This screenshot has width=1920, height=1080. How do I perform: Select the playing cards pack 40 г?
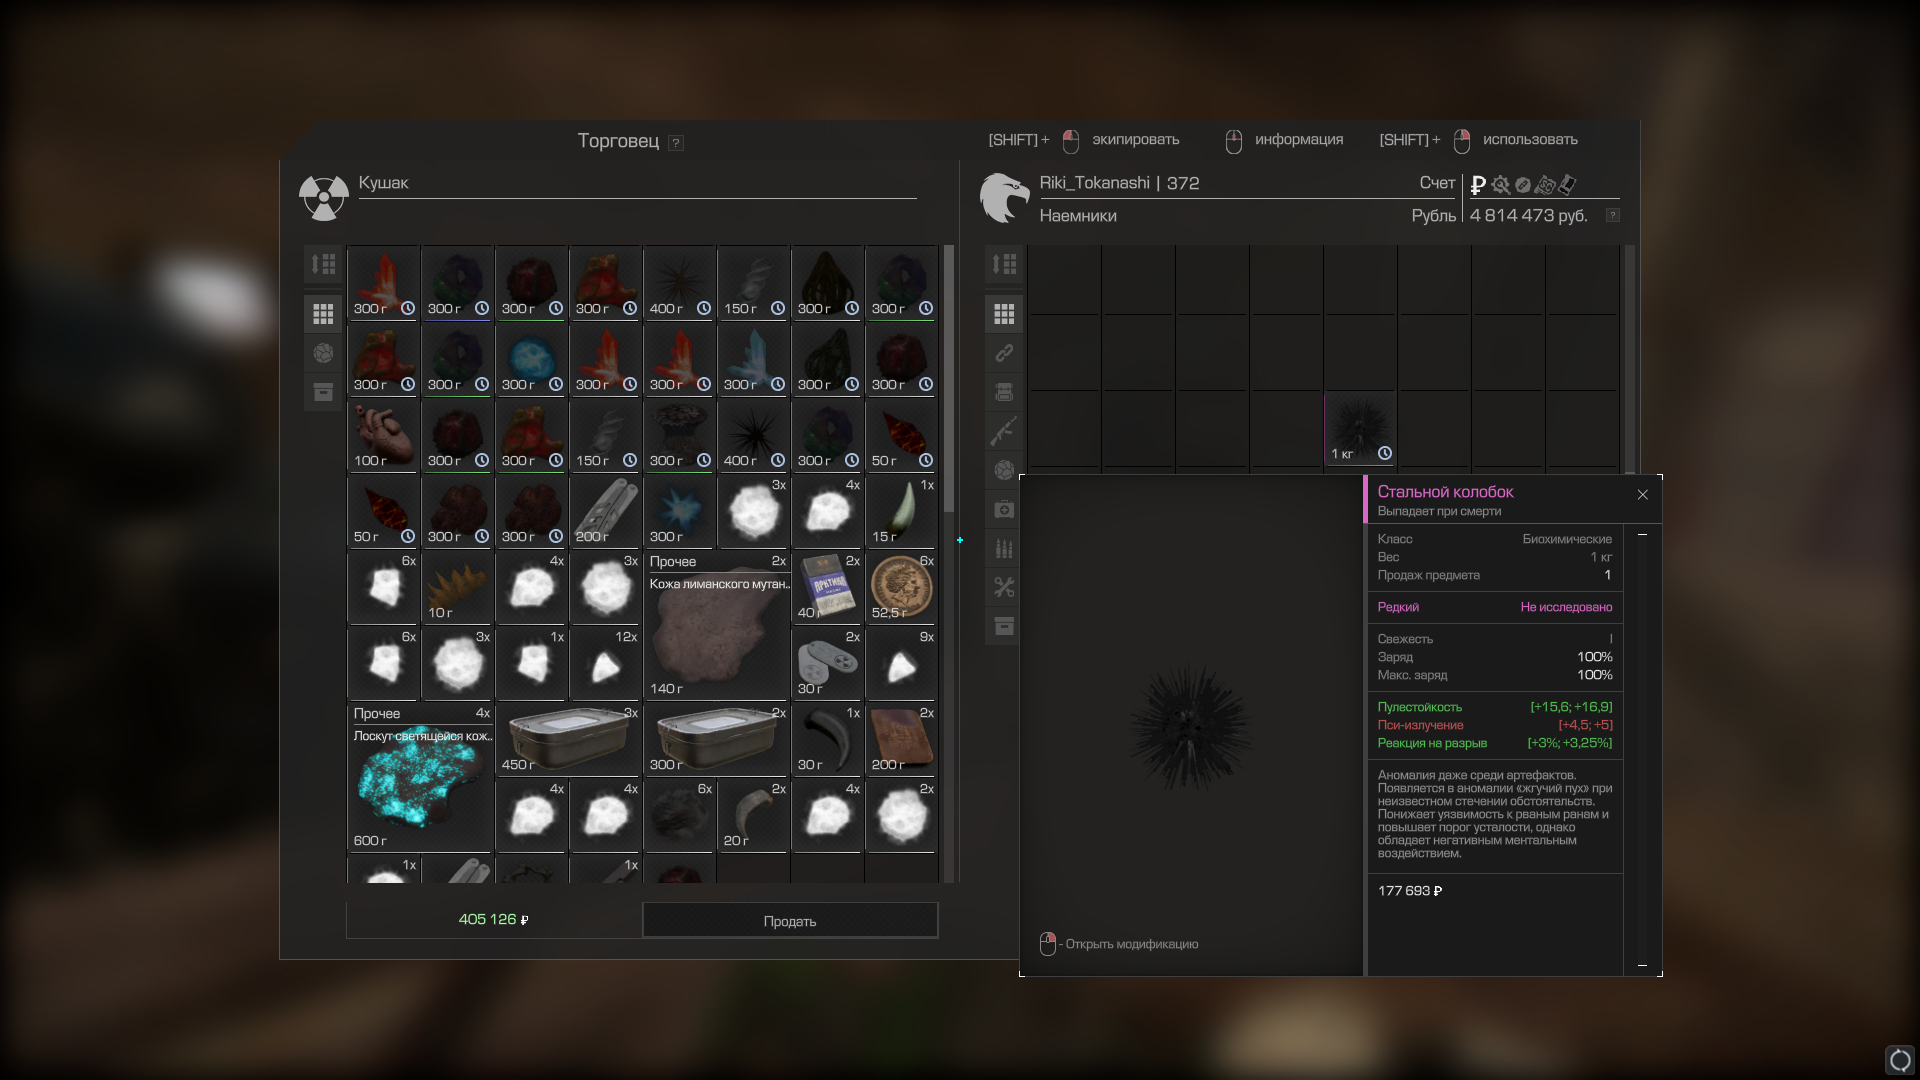point(828,588)
